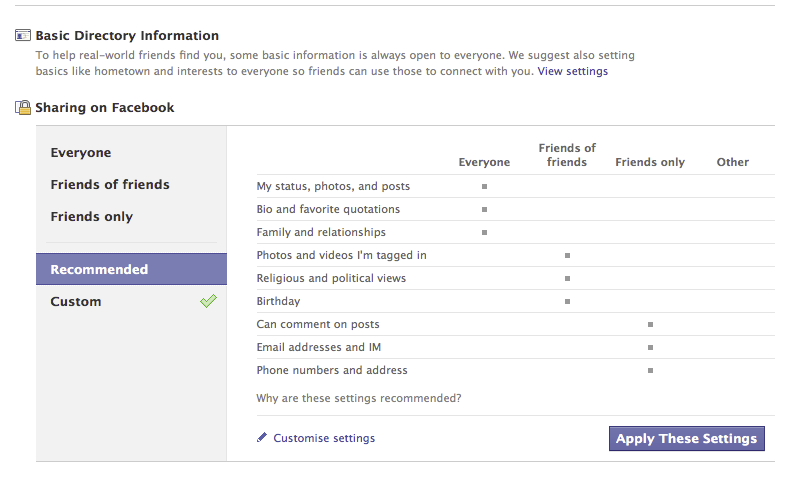Image resolution: width=811 pixels, height=477 pixels.
Task: Click Everyone marker for status, photos, and posts
Action: coord(485,186)
